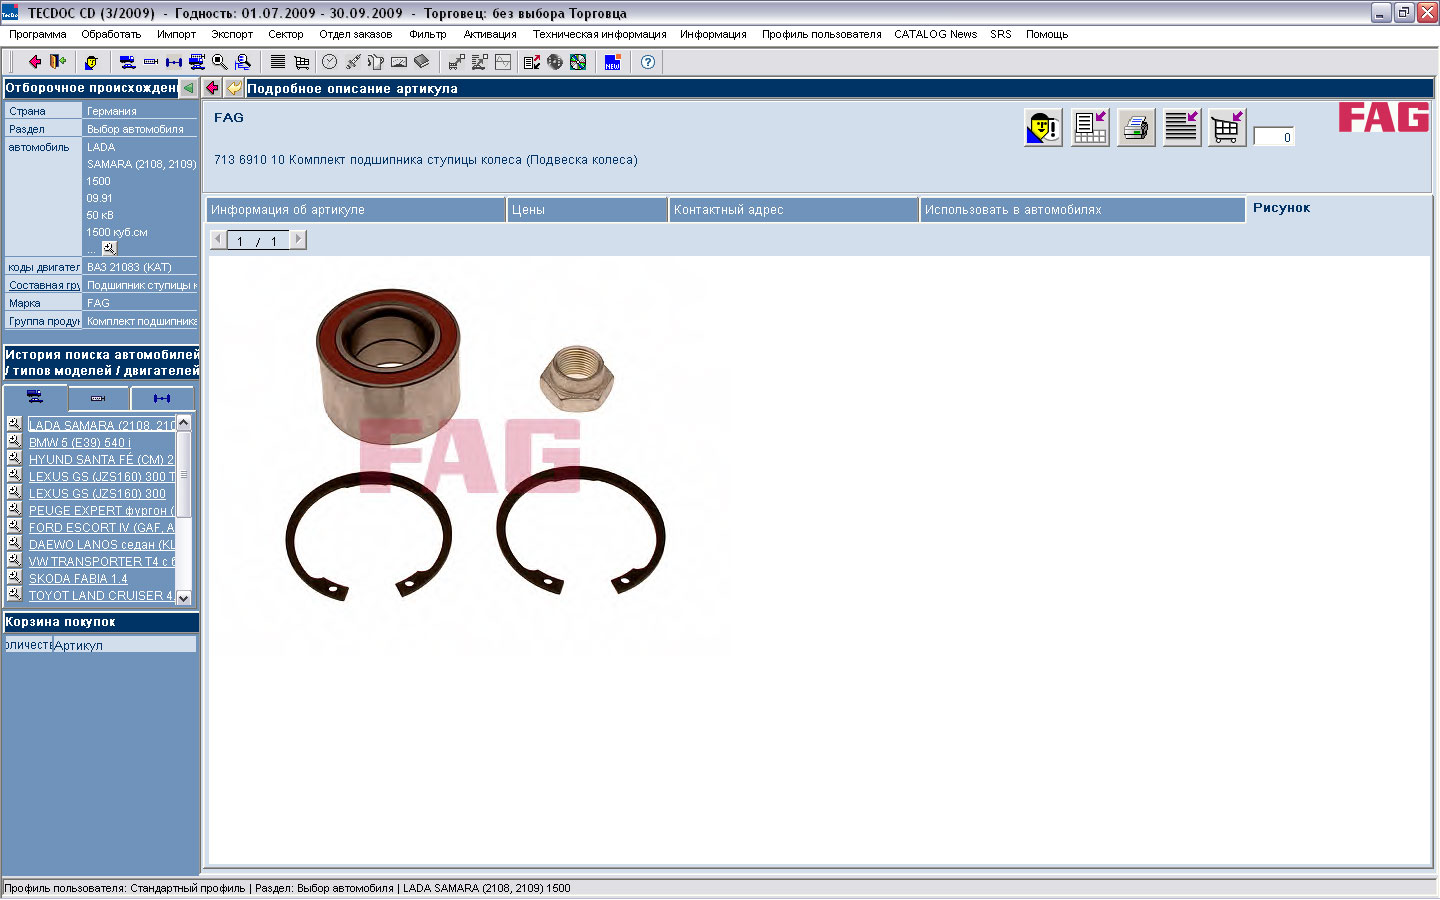The width and height of the screenshot is (1440, 900).
Task: Click the cart quantity input field
Action: point(1274,137)
